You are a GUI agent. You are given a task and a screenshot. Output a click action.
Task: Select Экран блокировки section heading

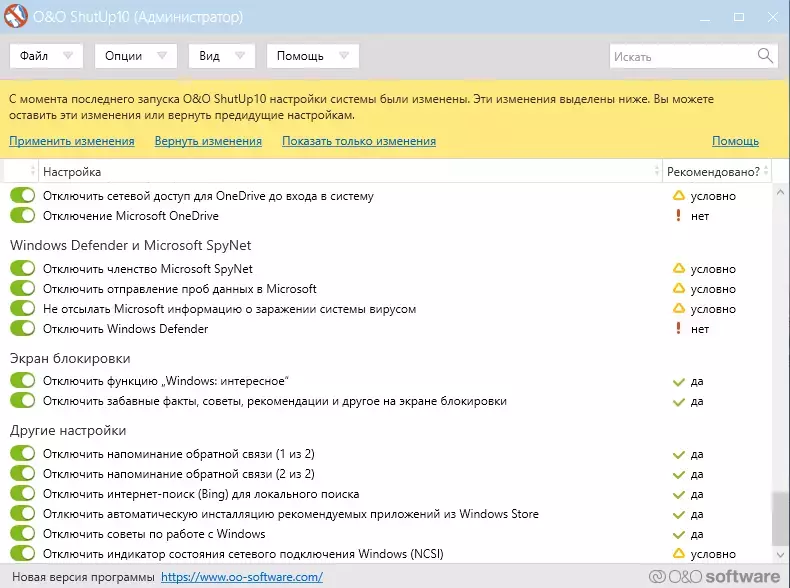(70, 359)
